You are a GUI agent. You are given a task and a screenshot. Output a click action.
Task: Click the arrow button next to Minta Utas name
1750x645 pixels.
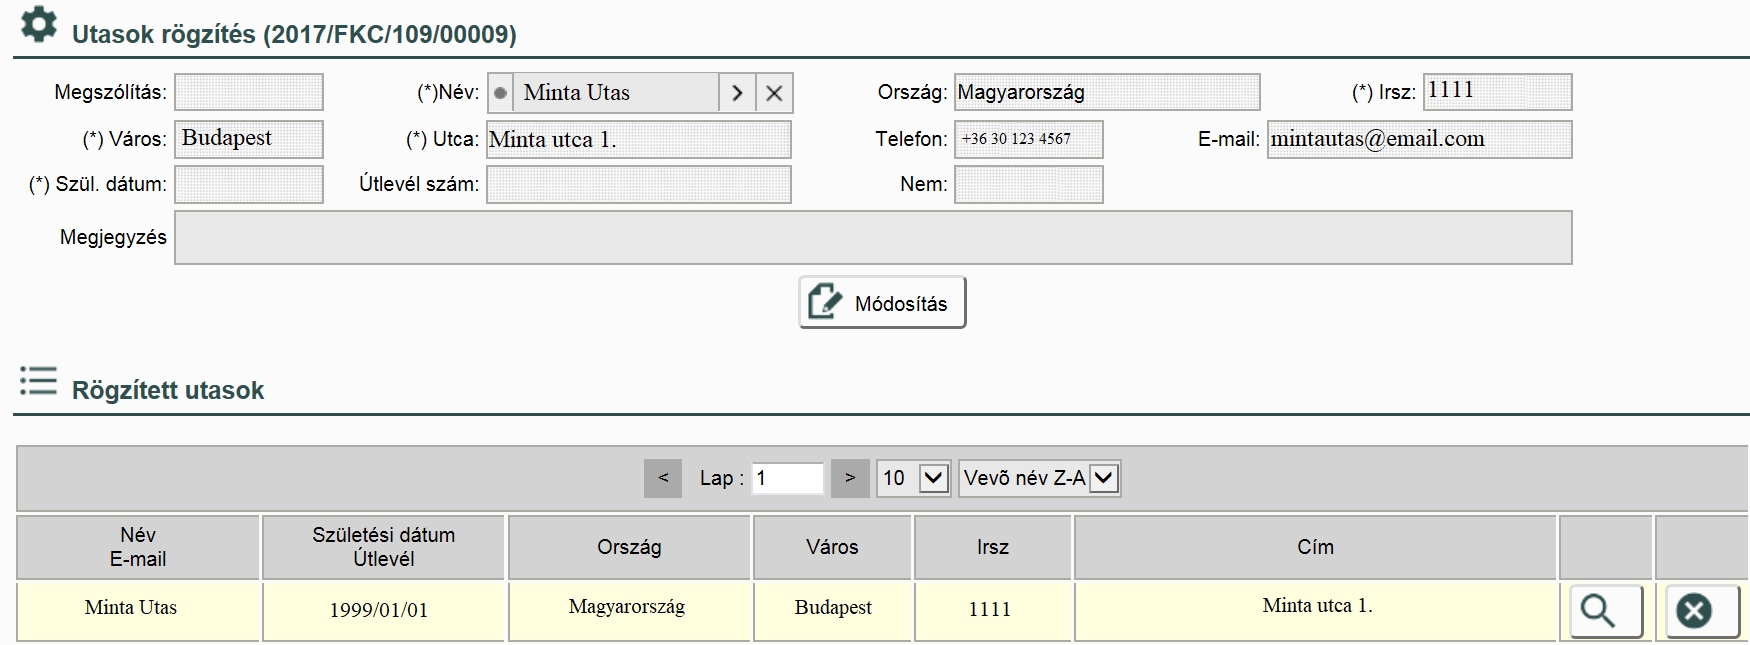click(x=737, y=93)
